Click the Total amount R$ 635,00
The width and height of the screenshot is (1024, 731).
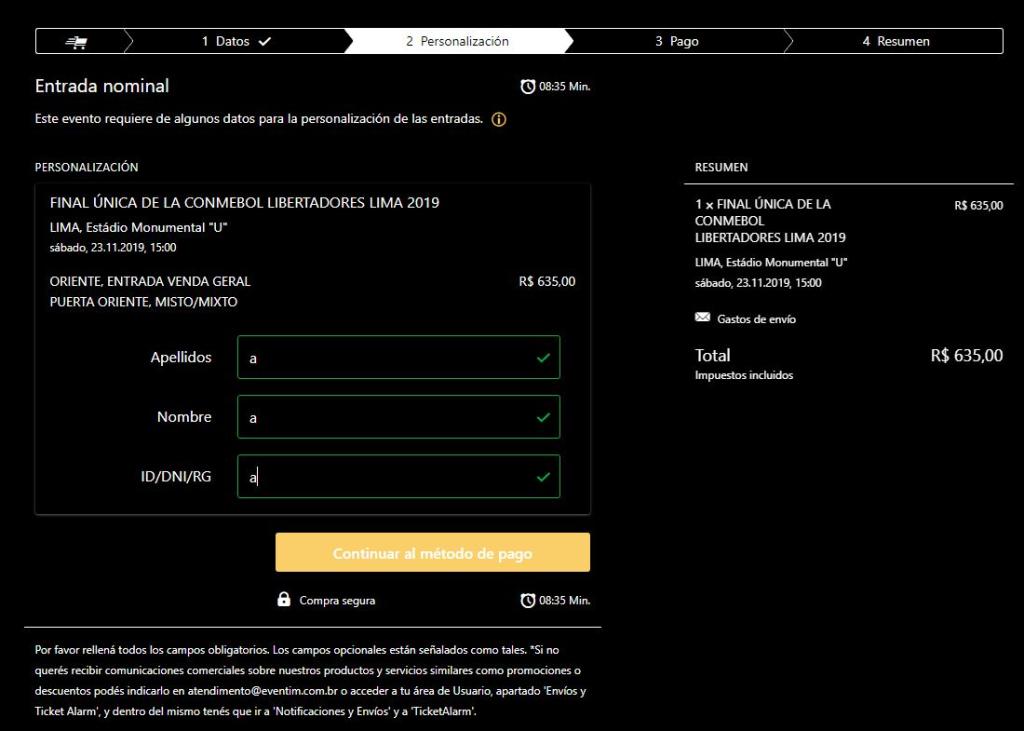point(967,355)
